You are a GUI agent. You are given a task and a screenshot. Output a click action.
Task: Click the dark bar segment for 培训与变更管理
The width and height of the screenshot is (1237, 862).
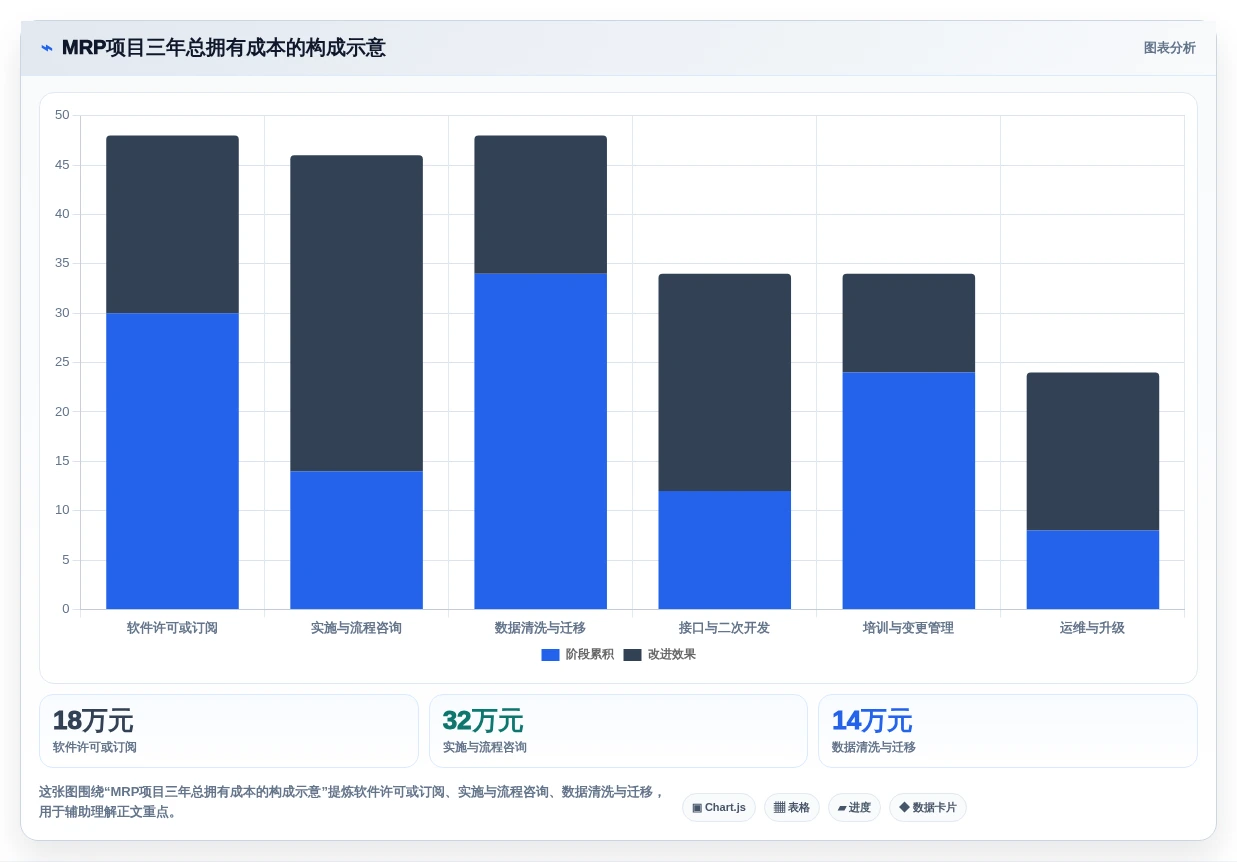(x=908, y=323)
